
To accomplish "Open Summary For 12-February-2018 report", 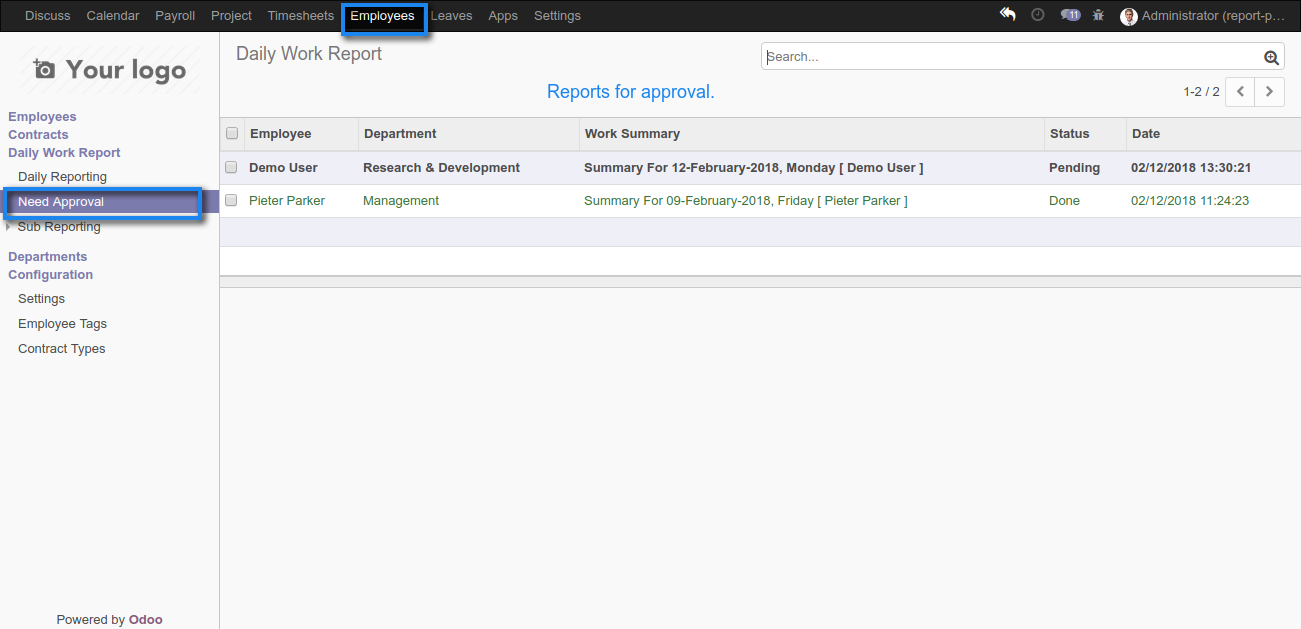I will [x=753, y=168].
